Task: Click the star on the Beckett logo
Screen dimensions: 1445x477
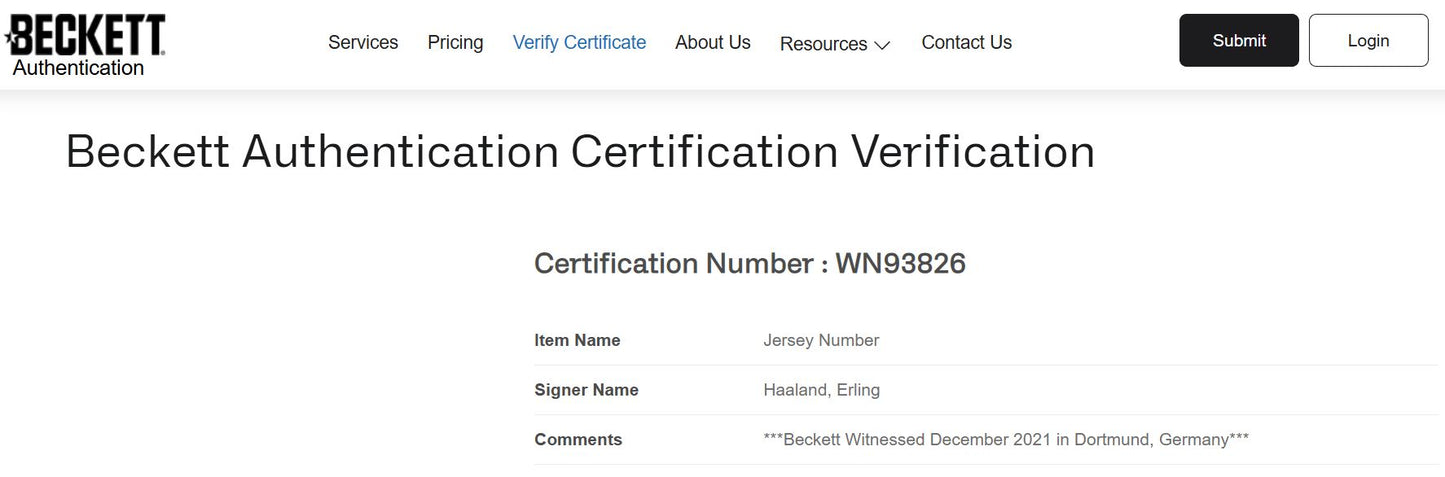Action: click(x=11, y=40)
